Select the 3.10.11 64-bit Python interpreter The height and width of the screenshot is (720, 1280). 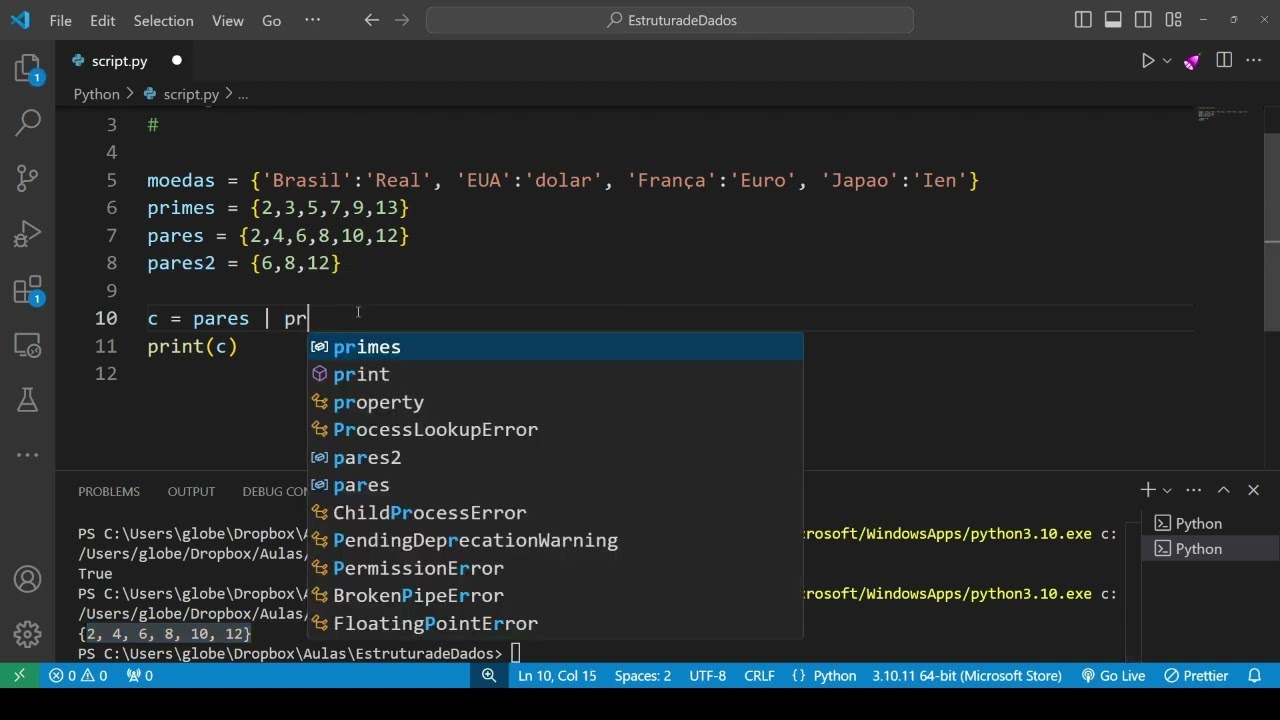coord(967,676)
